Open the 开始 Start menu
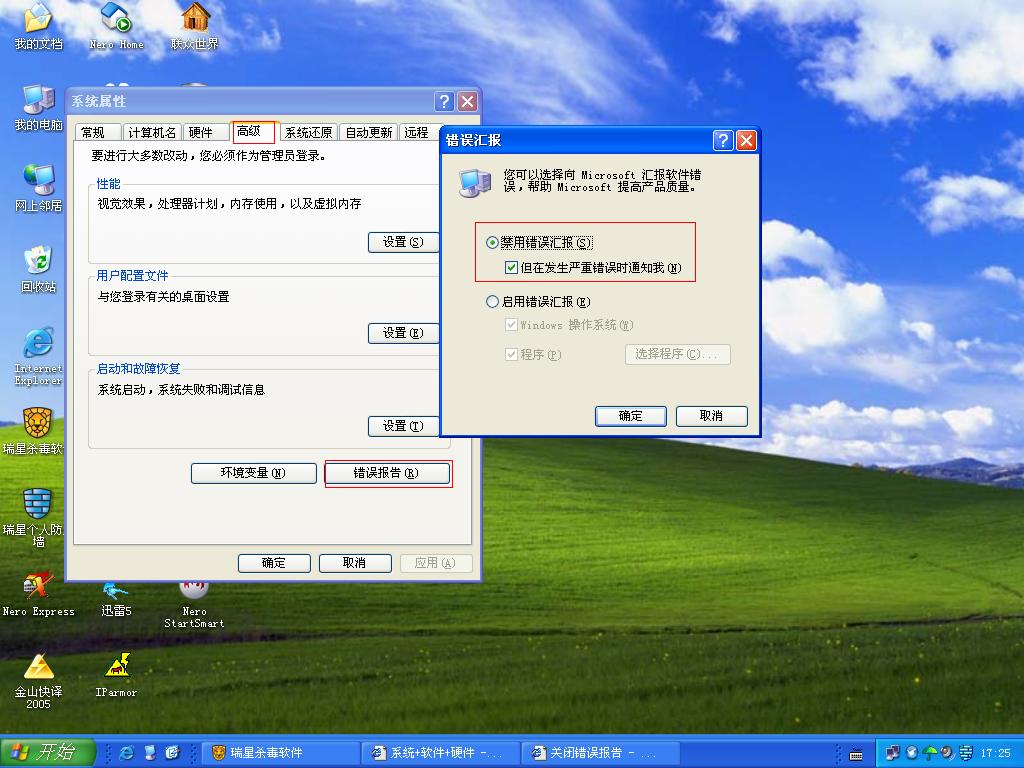Screen dimensions: 1024x768 pos(47,752)
